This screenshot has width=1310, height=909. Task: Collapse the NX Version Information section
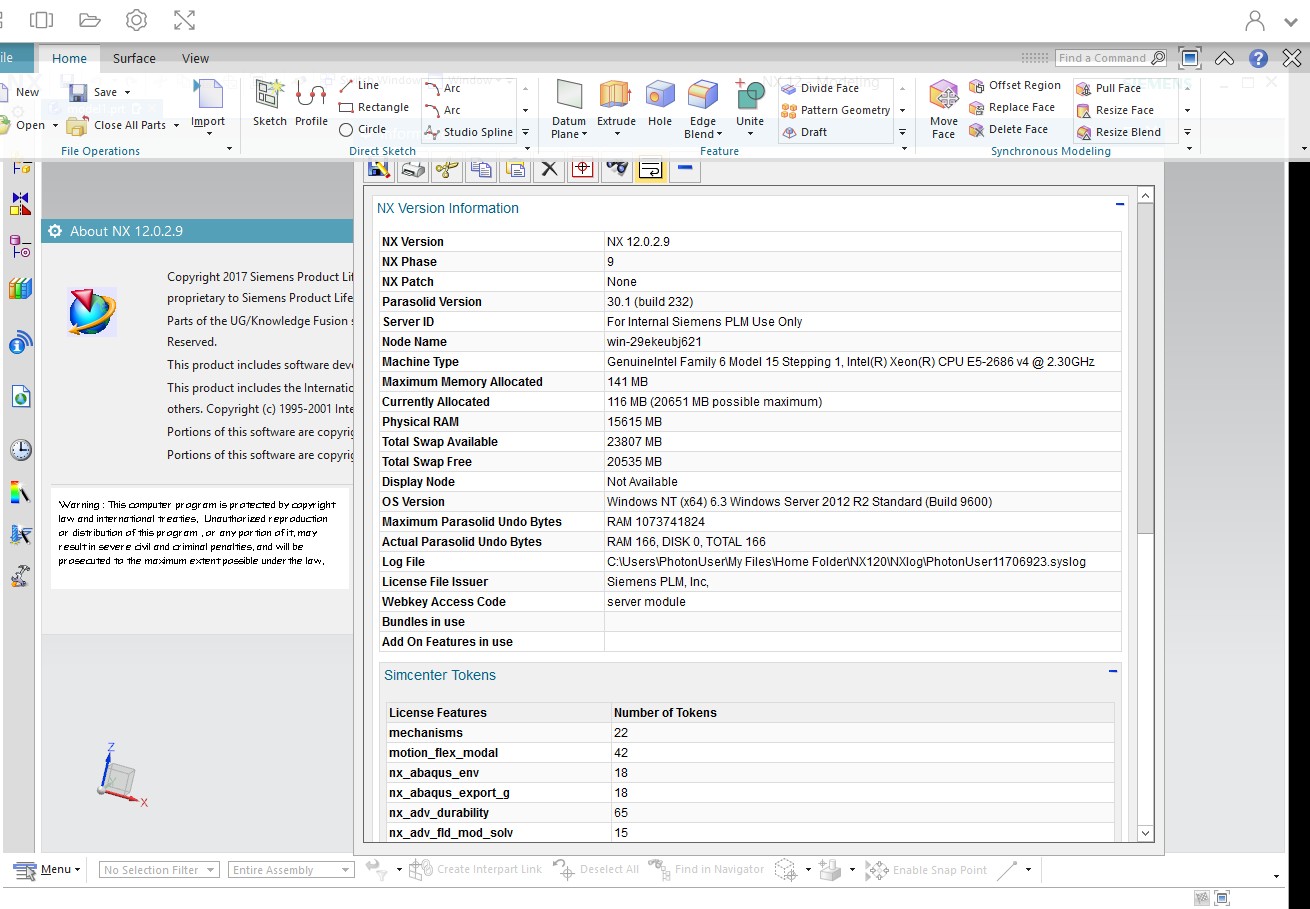coord(1120,205)
